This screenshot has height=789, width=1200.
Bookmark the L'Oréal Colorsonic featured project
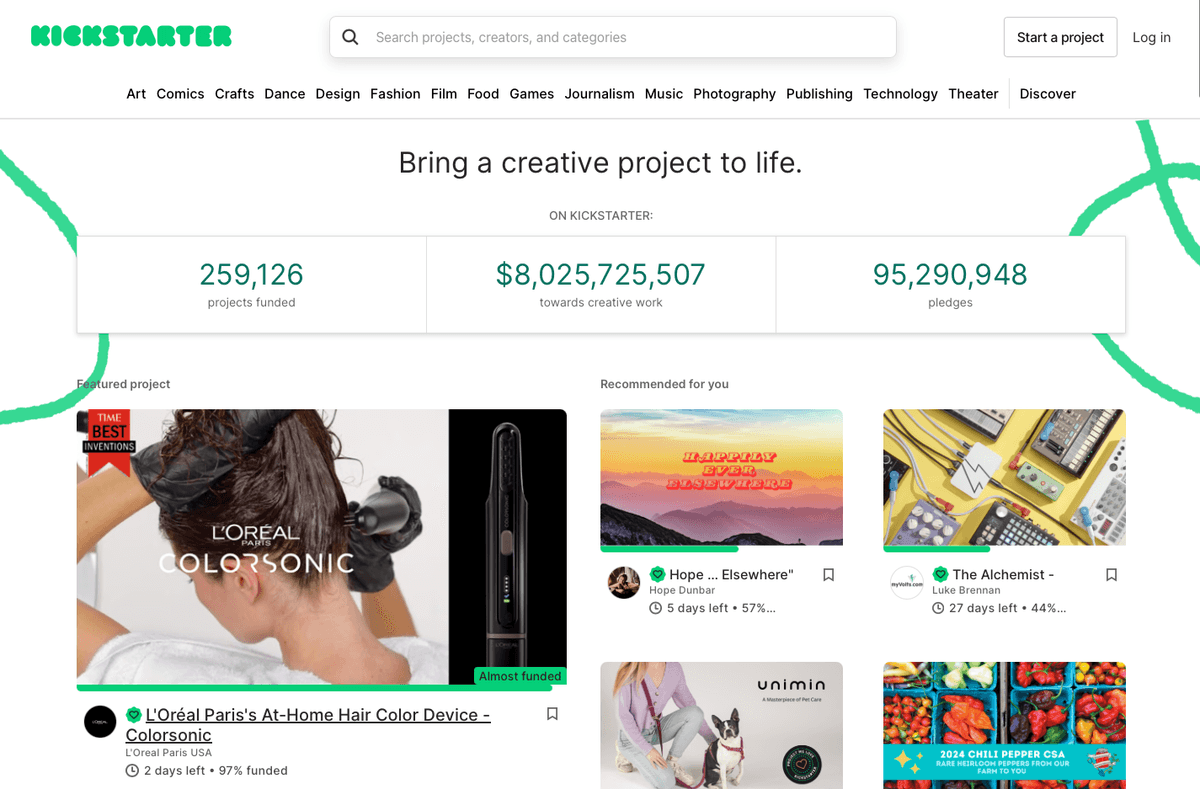tap(552, 714)
